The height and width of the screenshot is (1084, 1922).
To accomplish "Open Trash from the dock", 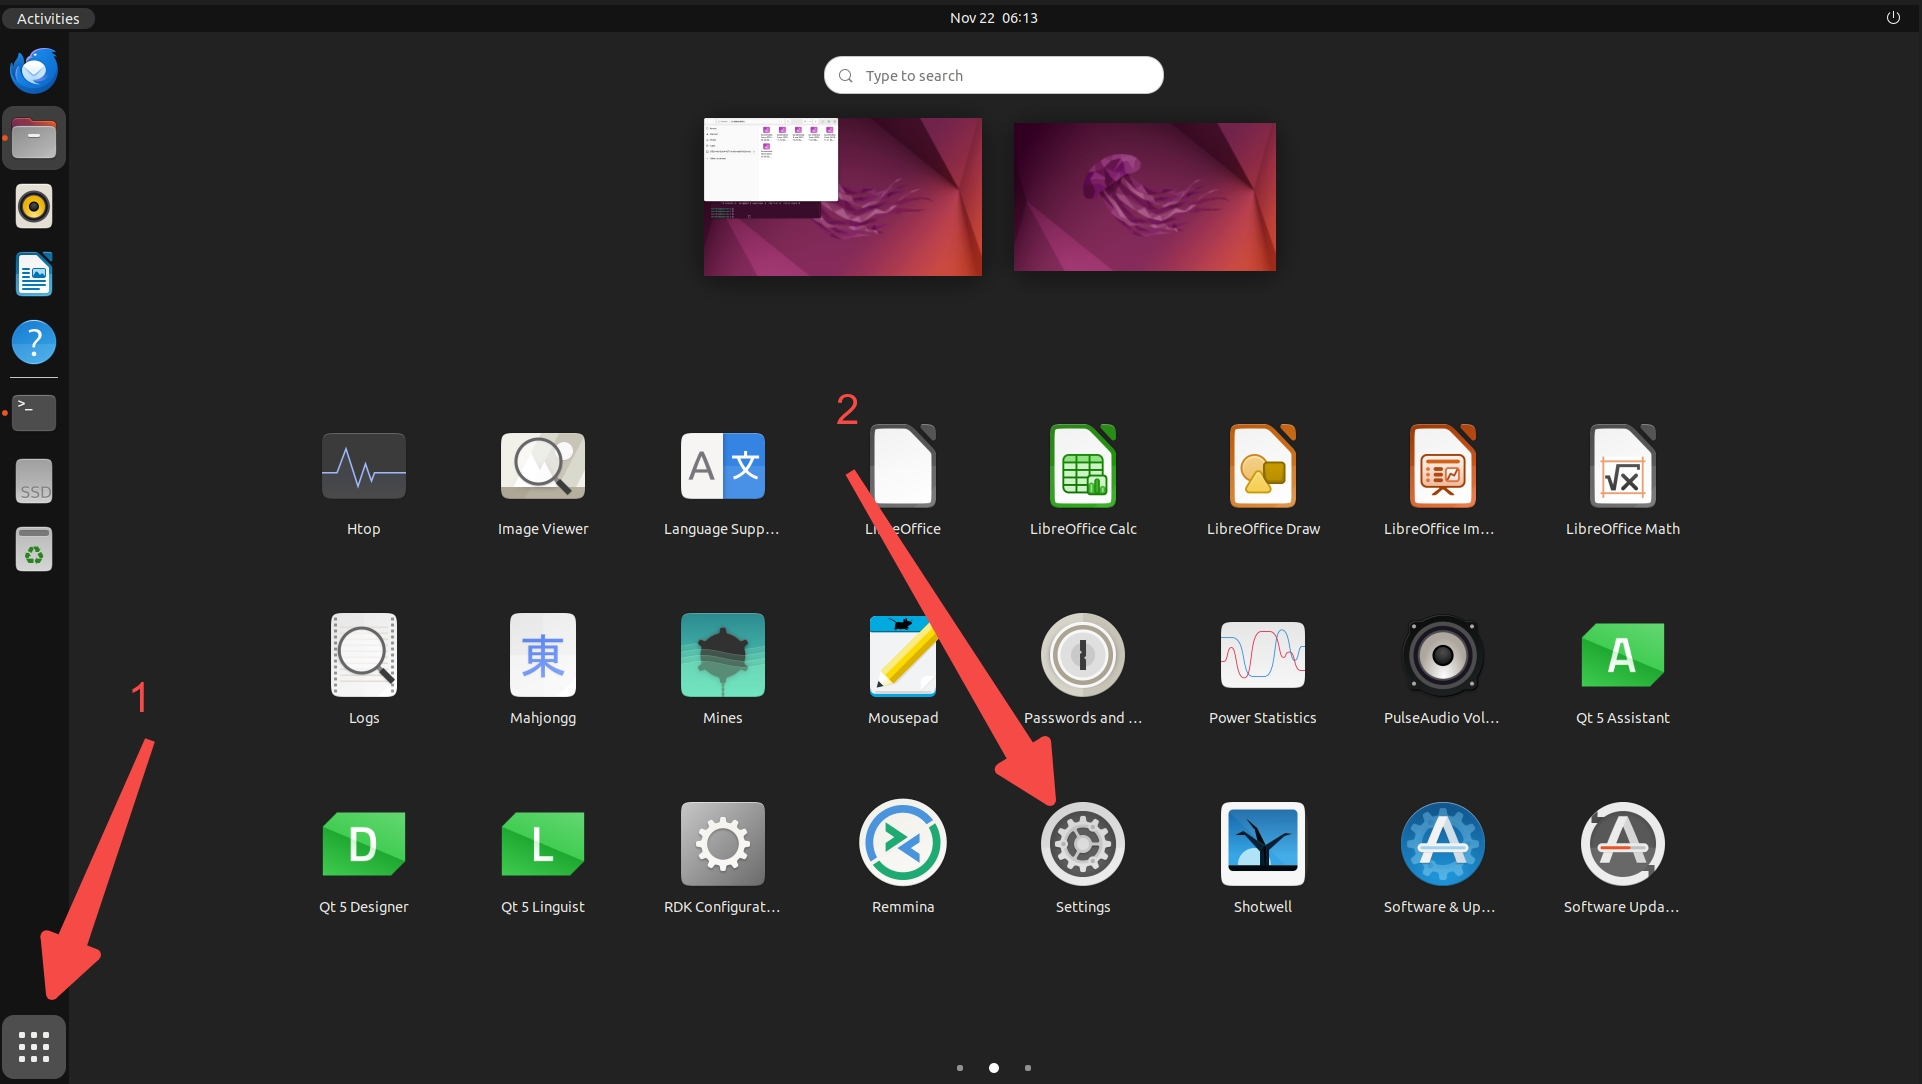I will click(x=34, y=549).
